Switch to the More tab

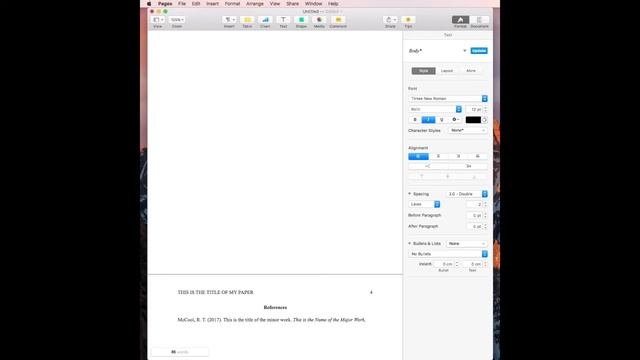(x=471, y=71)
